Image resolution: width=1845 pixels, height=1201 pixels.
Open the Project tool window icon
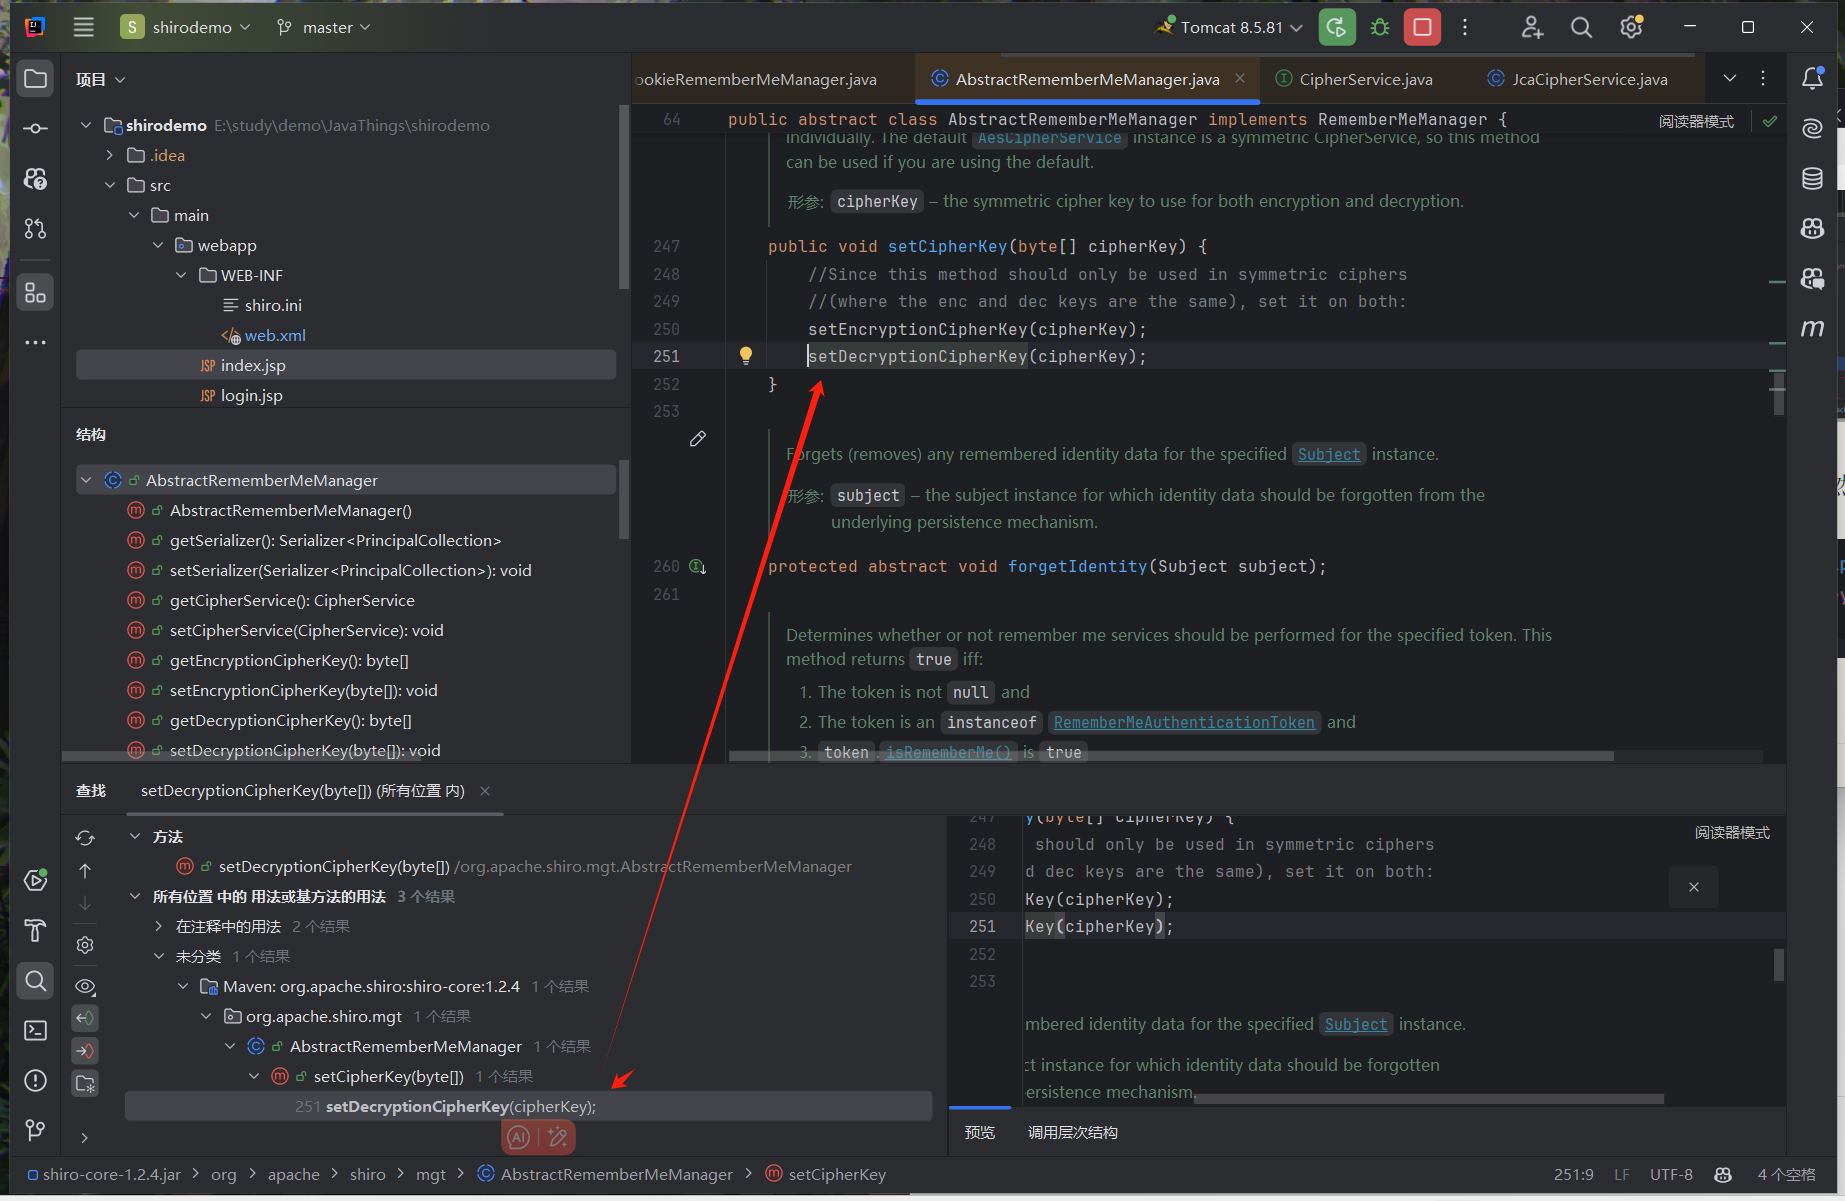36,79
